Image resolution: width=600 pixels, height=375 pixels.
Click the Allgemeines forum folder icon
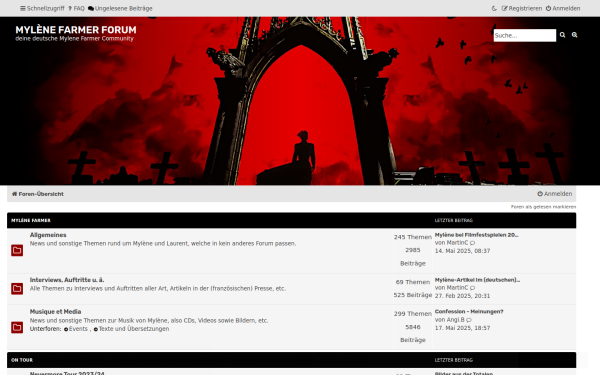pyautogui.click(x=17, y=251)
